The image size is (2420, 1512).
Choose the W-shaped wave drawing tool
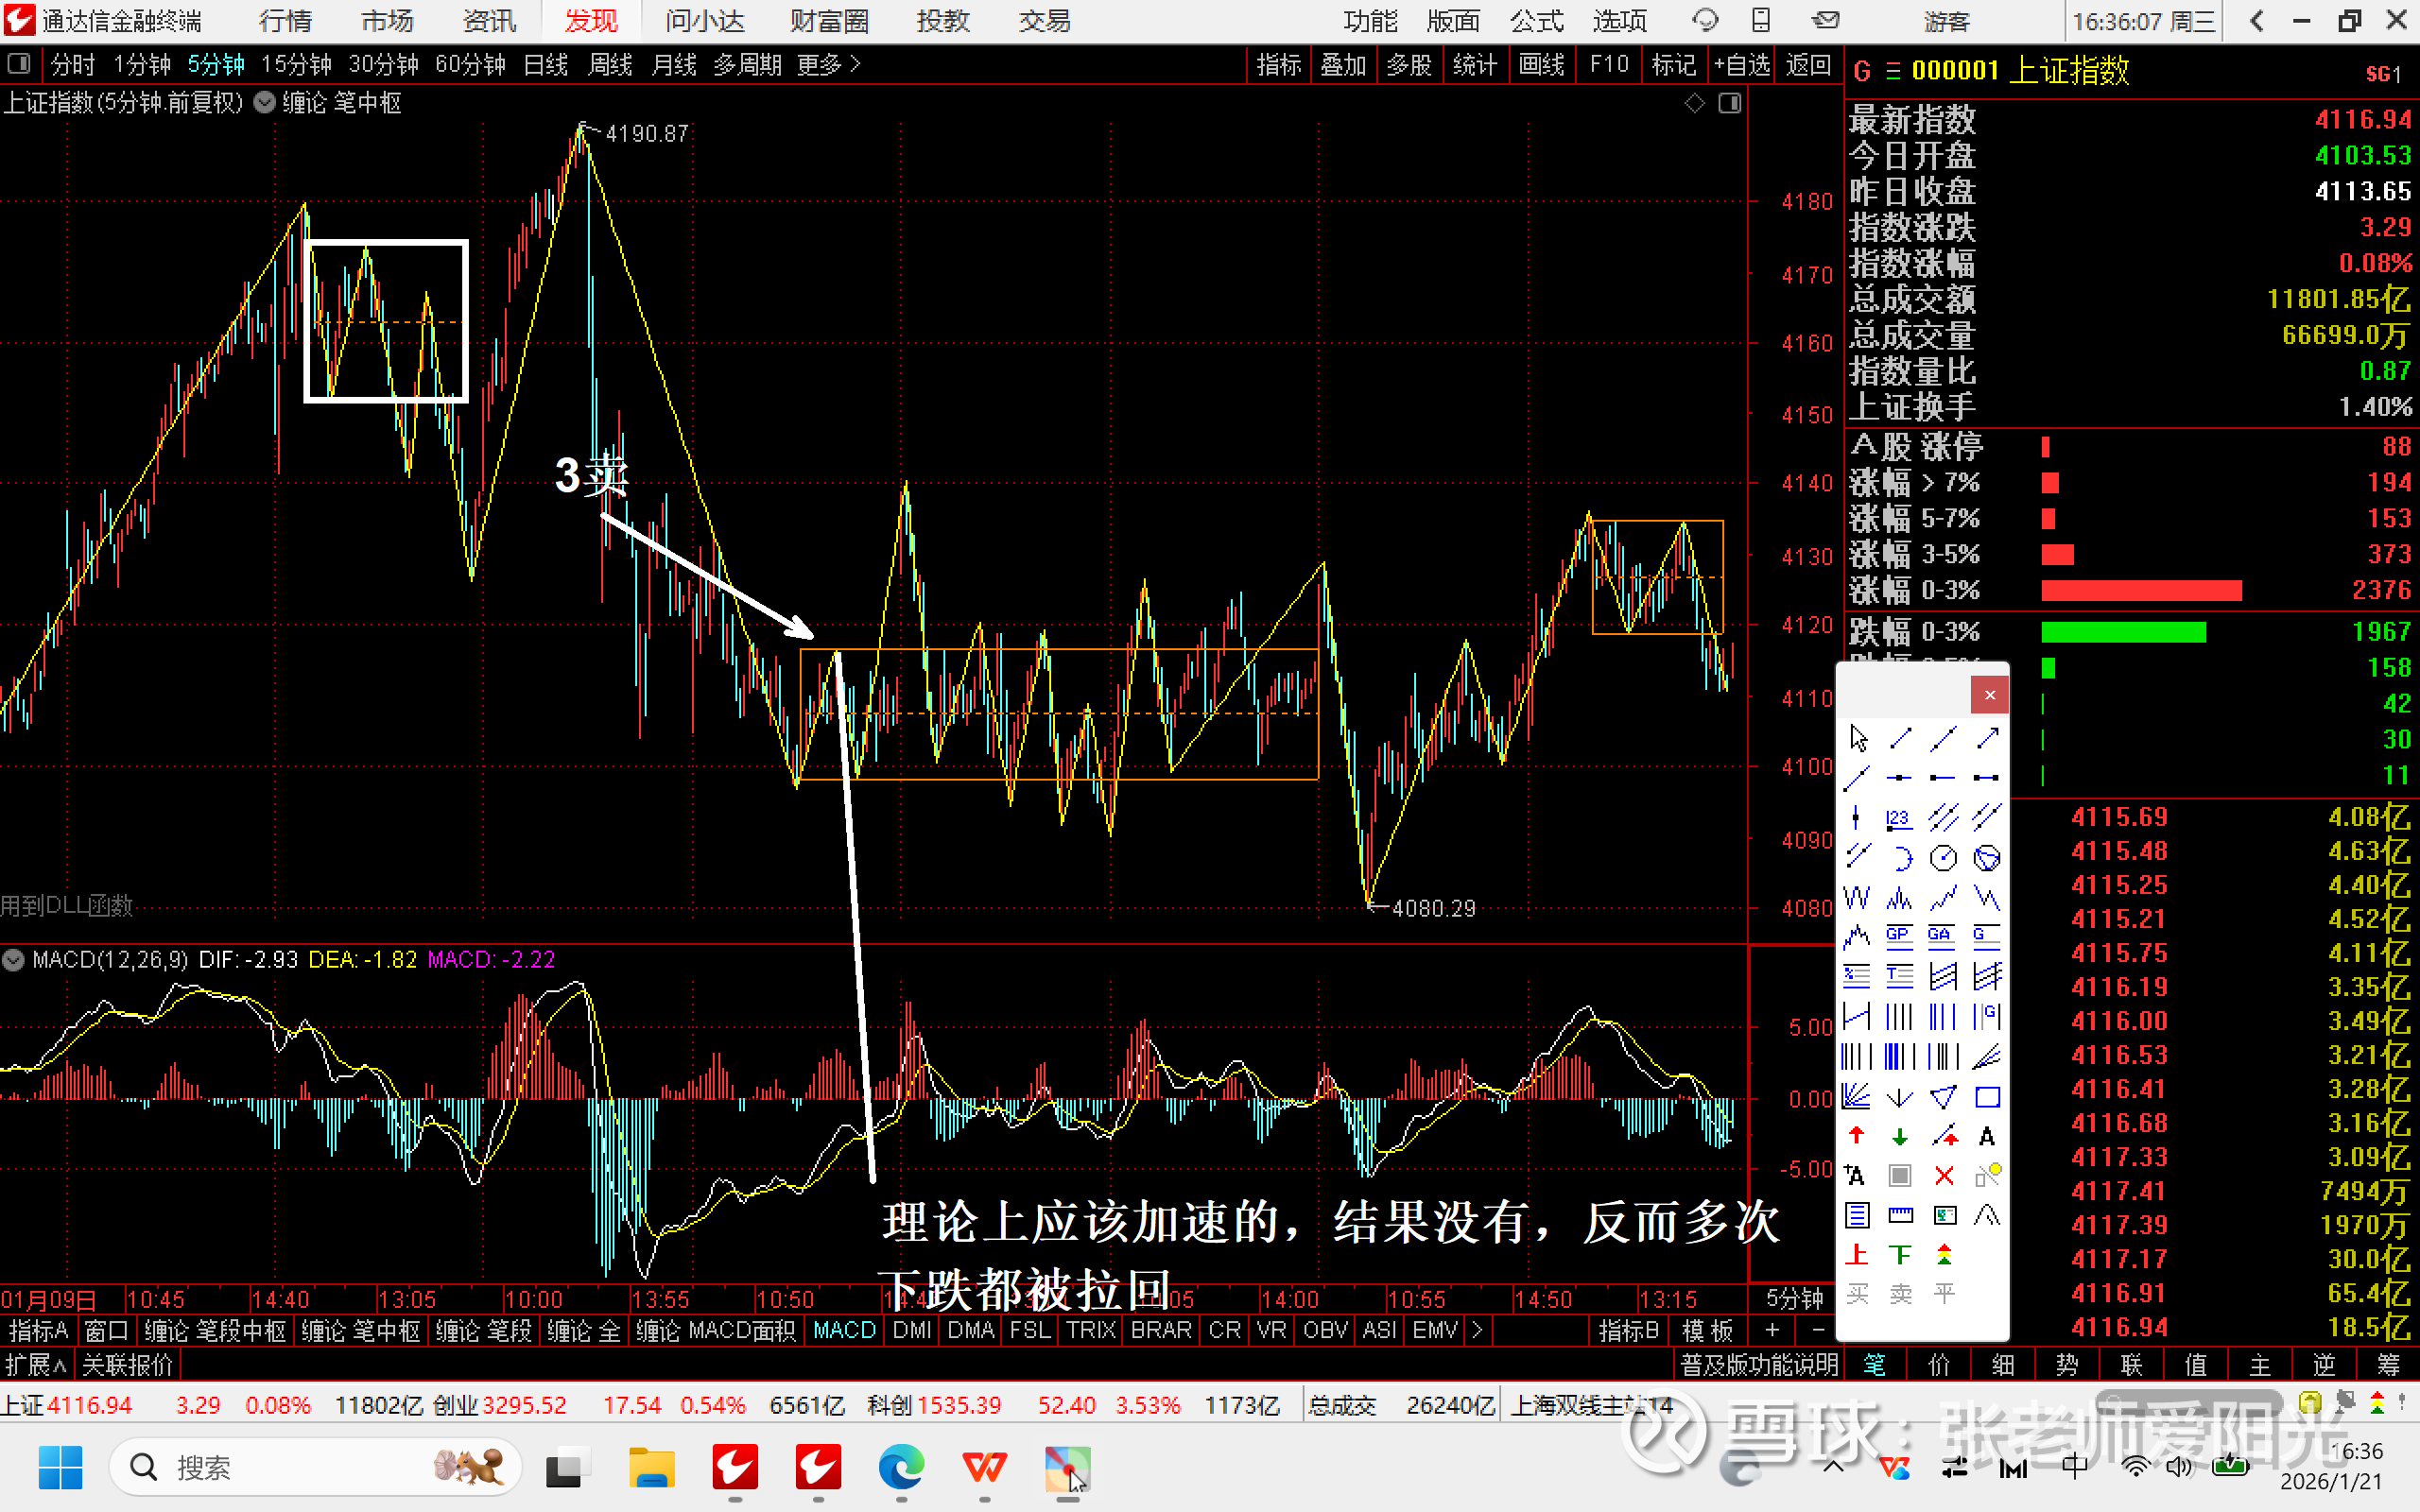pos(1856,898)
